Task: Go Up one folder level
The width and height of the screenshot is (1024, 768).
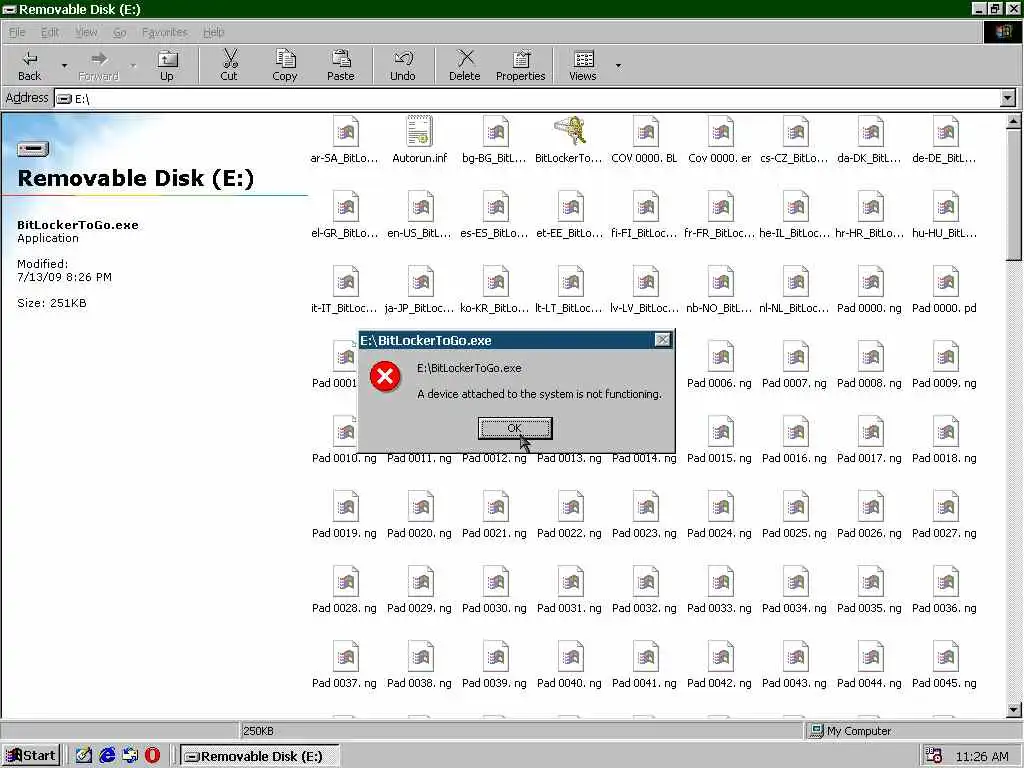Action: pos(167,66)
